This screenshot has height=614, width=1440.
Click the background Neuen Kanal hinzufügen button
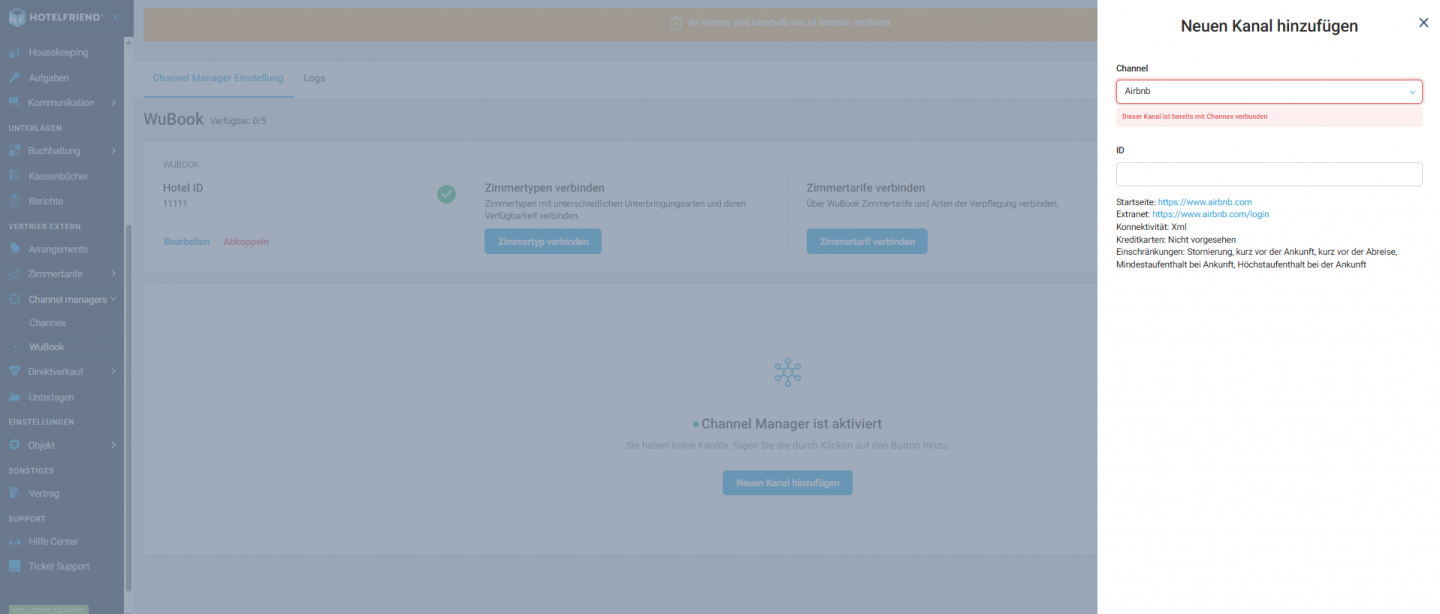click(x=788, y=483)
